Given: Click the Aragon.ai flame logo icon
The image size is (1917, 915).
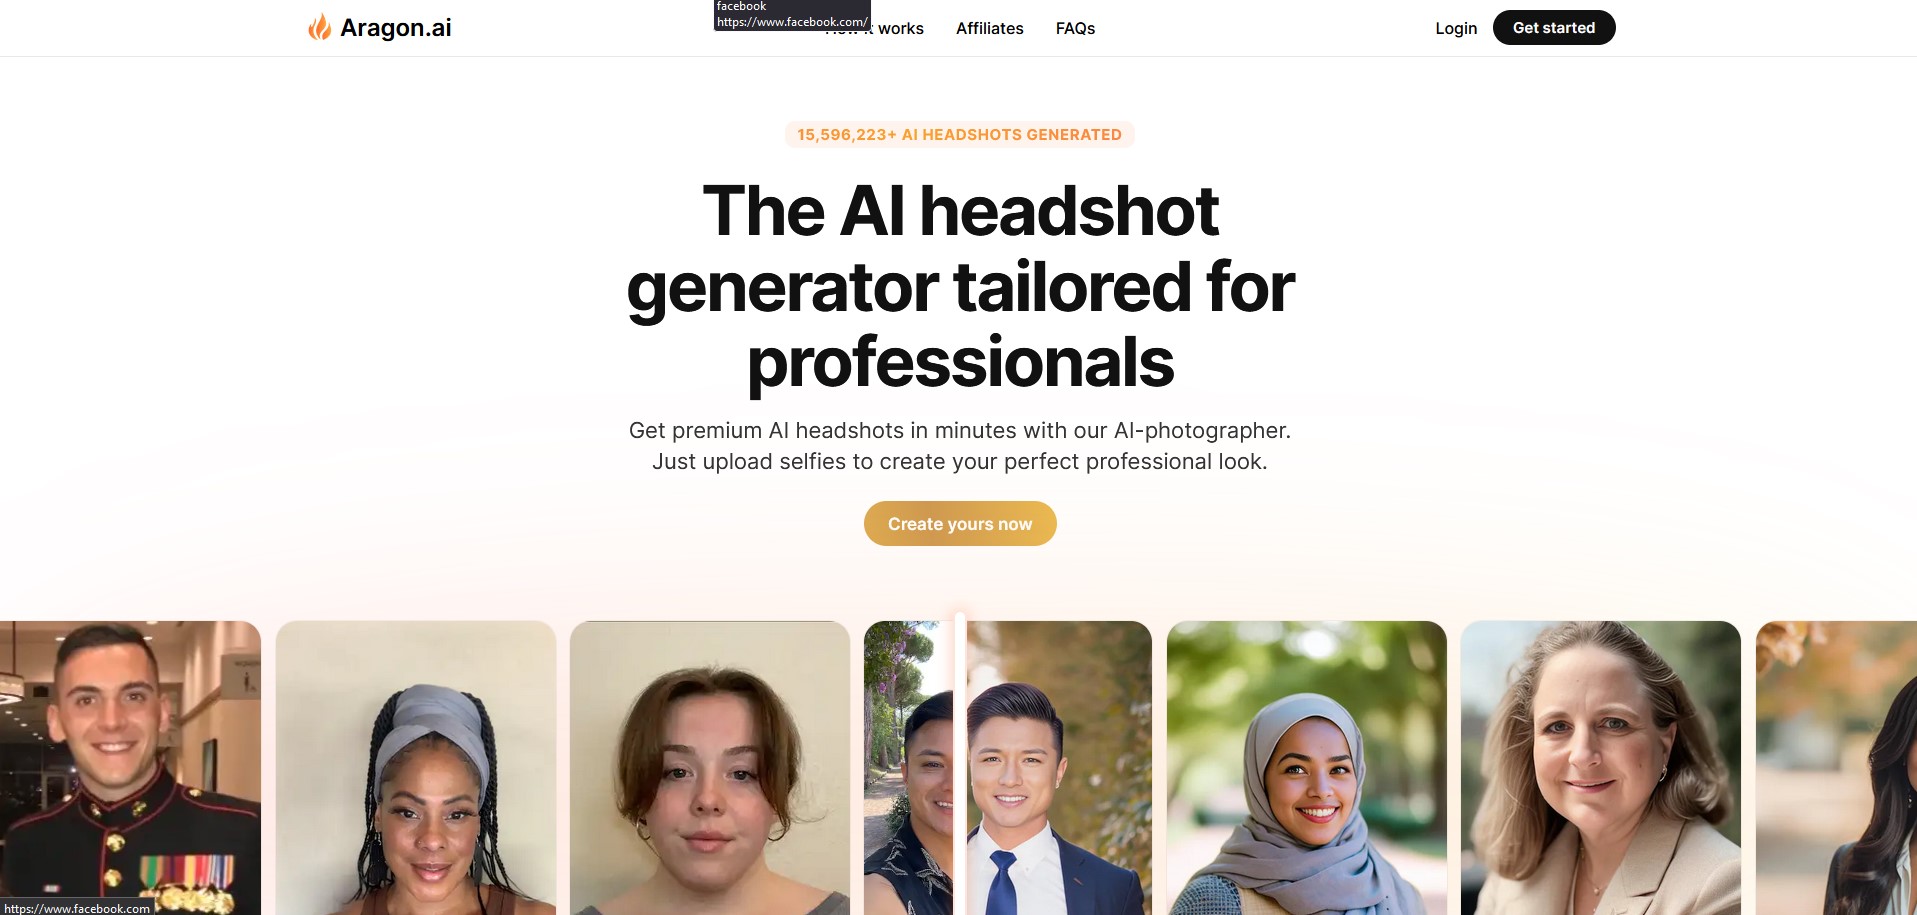Looking at the screenshot, I should [320, 27].
